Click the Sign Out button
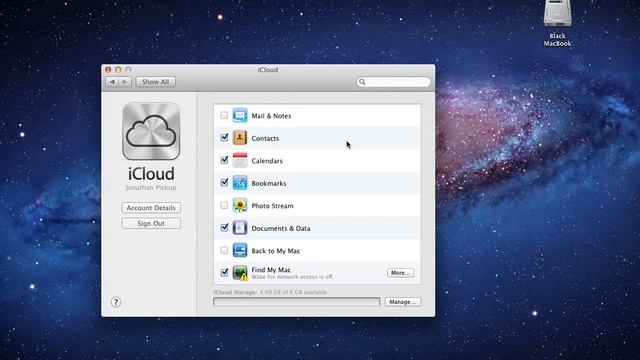The image size is (640, 360). [x=151, y=223]
